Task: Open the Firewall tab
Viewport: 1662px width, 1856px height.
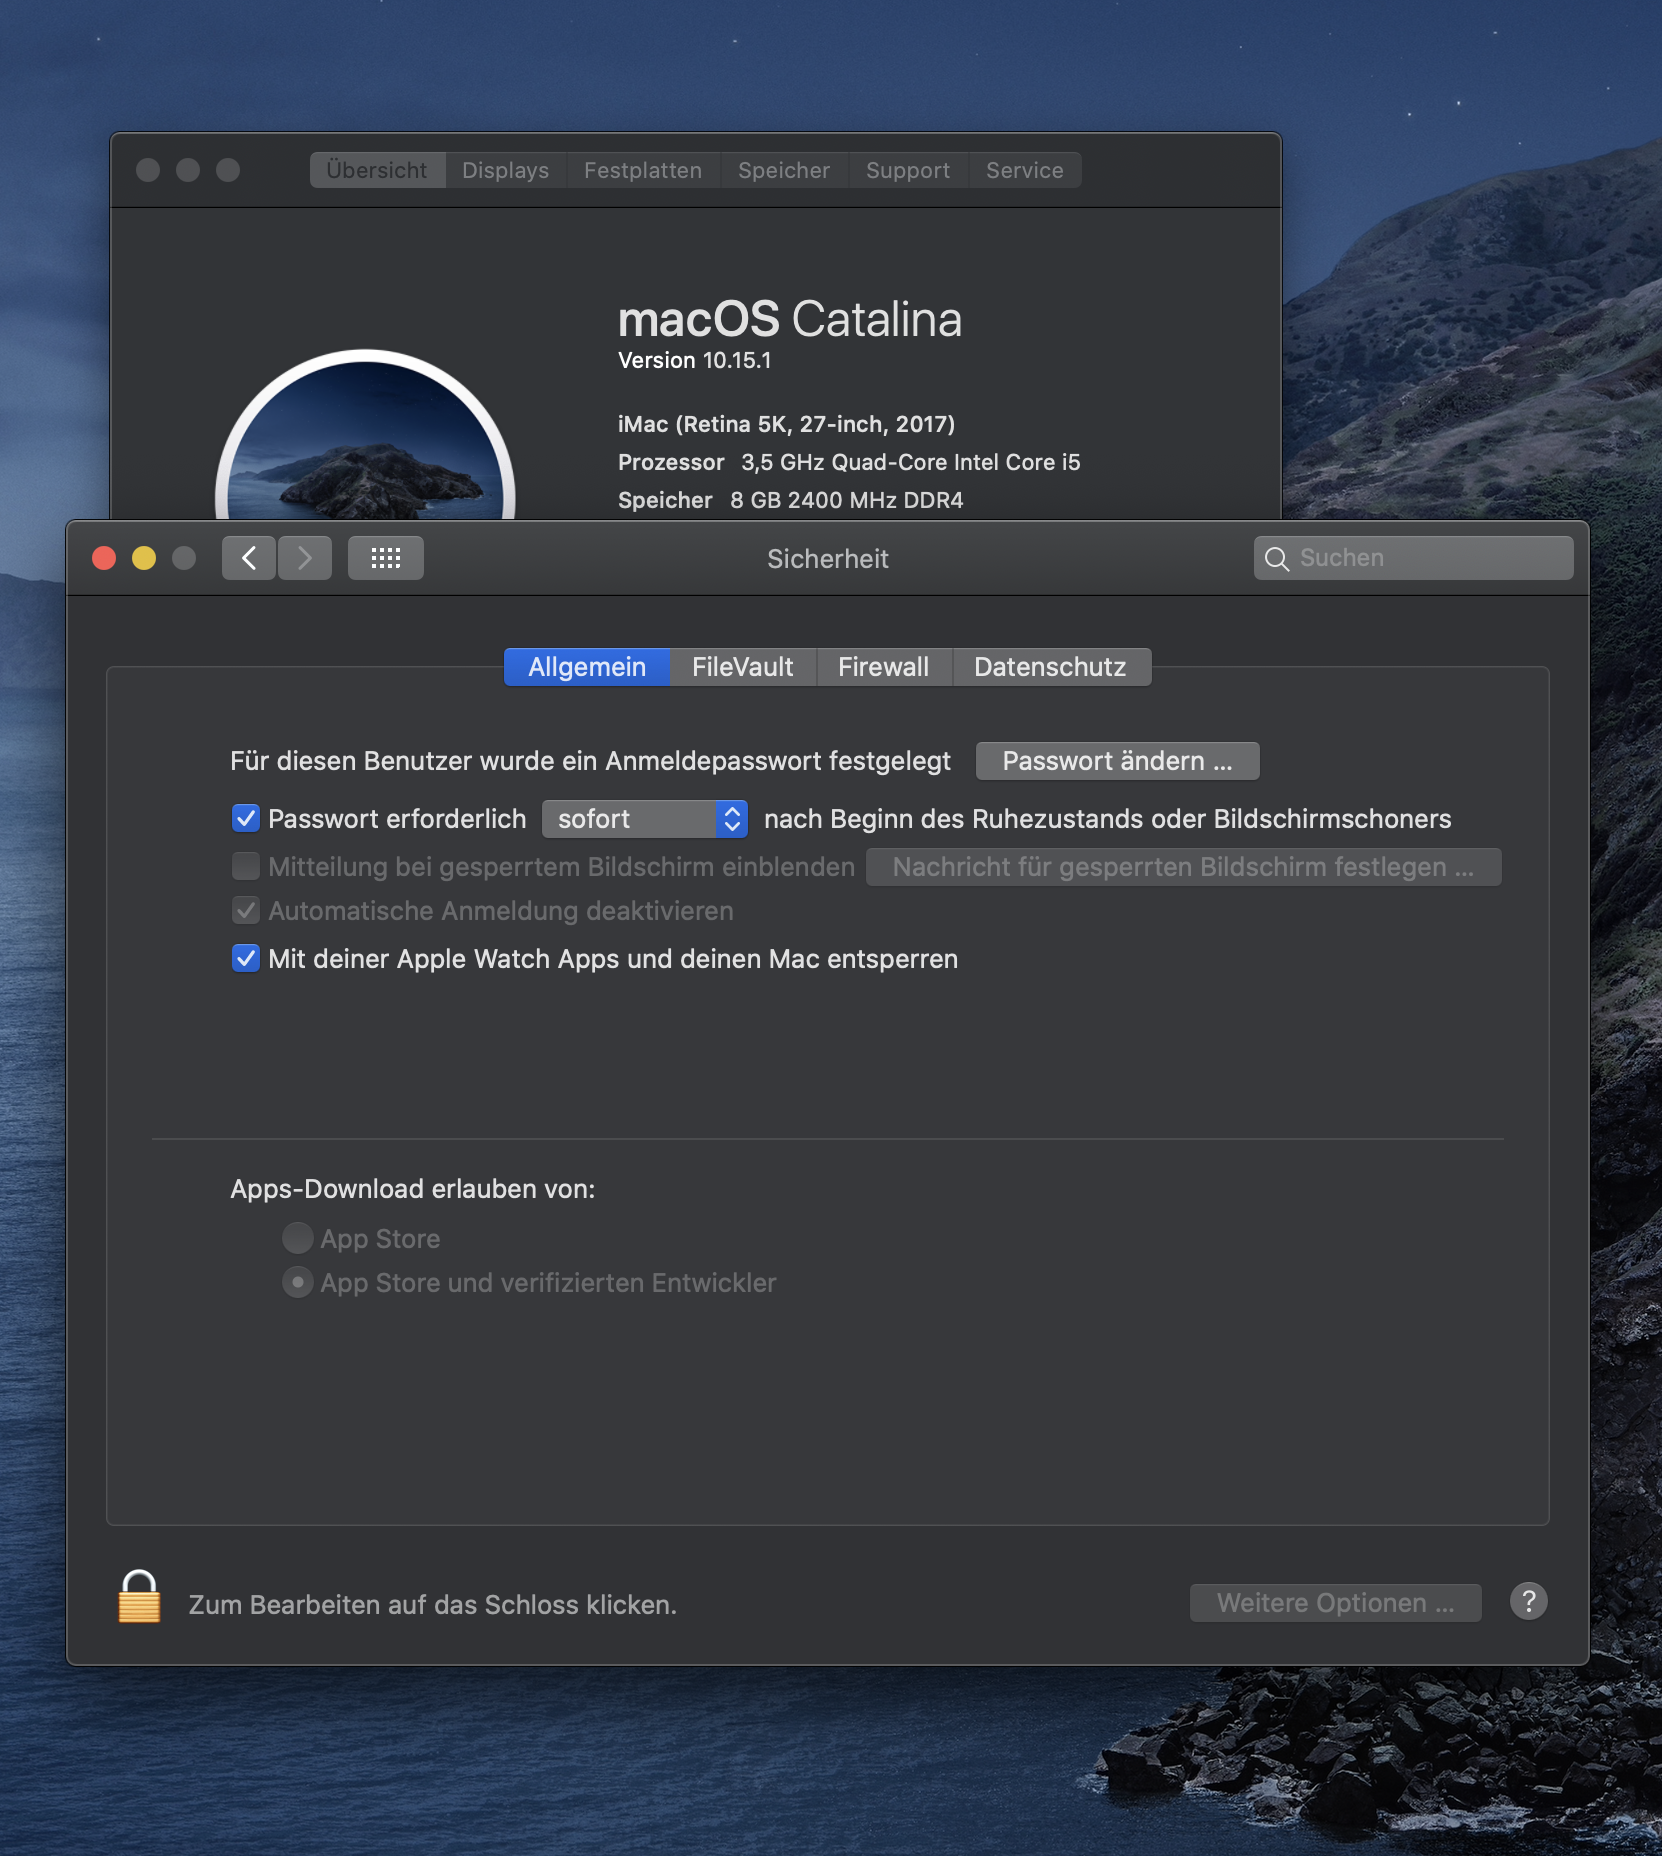Action: pos(883,667)
